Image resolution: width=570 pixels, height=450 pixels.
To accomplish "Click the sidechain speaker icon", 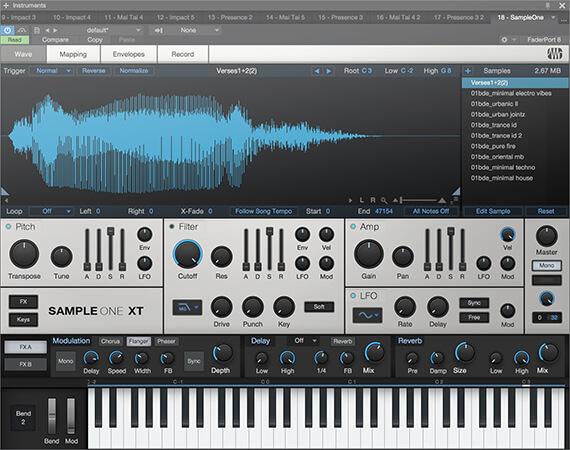I will pyautogui.click(x=159, y=30).
